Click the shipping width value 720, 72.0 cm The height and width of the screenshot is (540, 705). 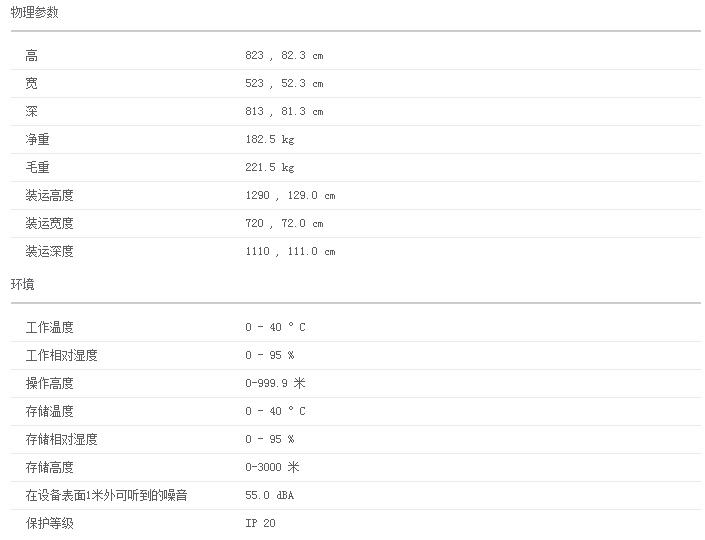click(284, 224)
